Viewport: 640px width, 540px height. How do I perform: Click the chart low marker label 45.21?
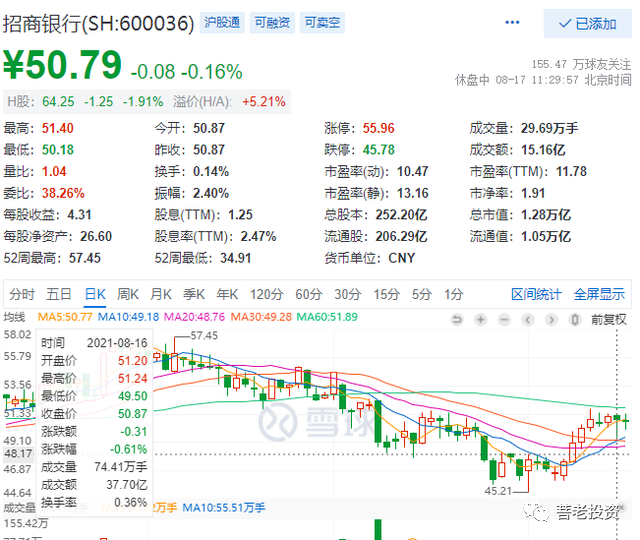click(498, 491)
